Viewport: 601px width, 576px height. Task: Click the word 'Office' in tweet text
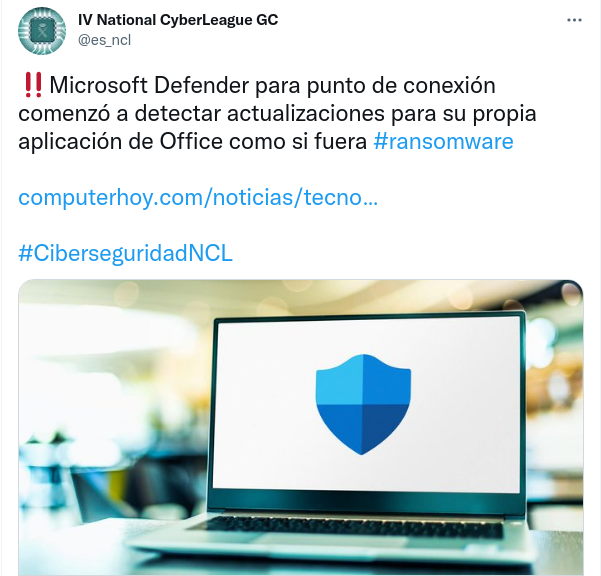point(191,141)
